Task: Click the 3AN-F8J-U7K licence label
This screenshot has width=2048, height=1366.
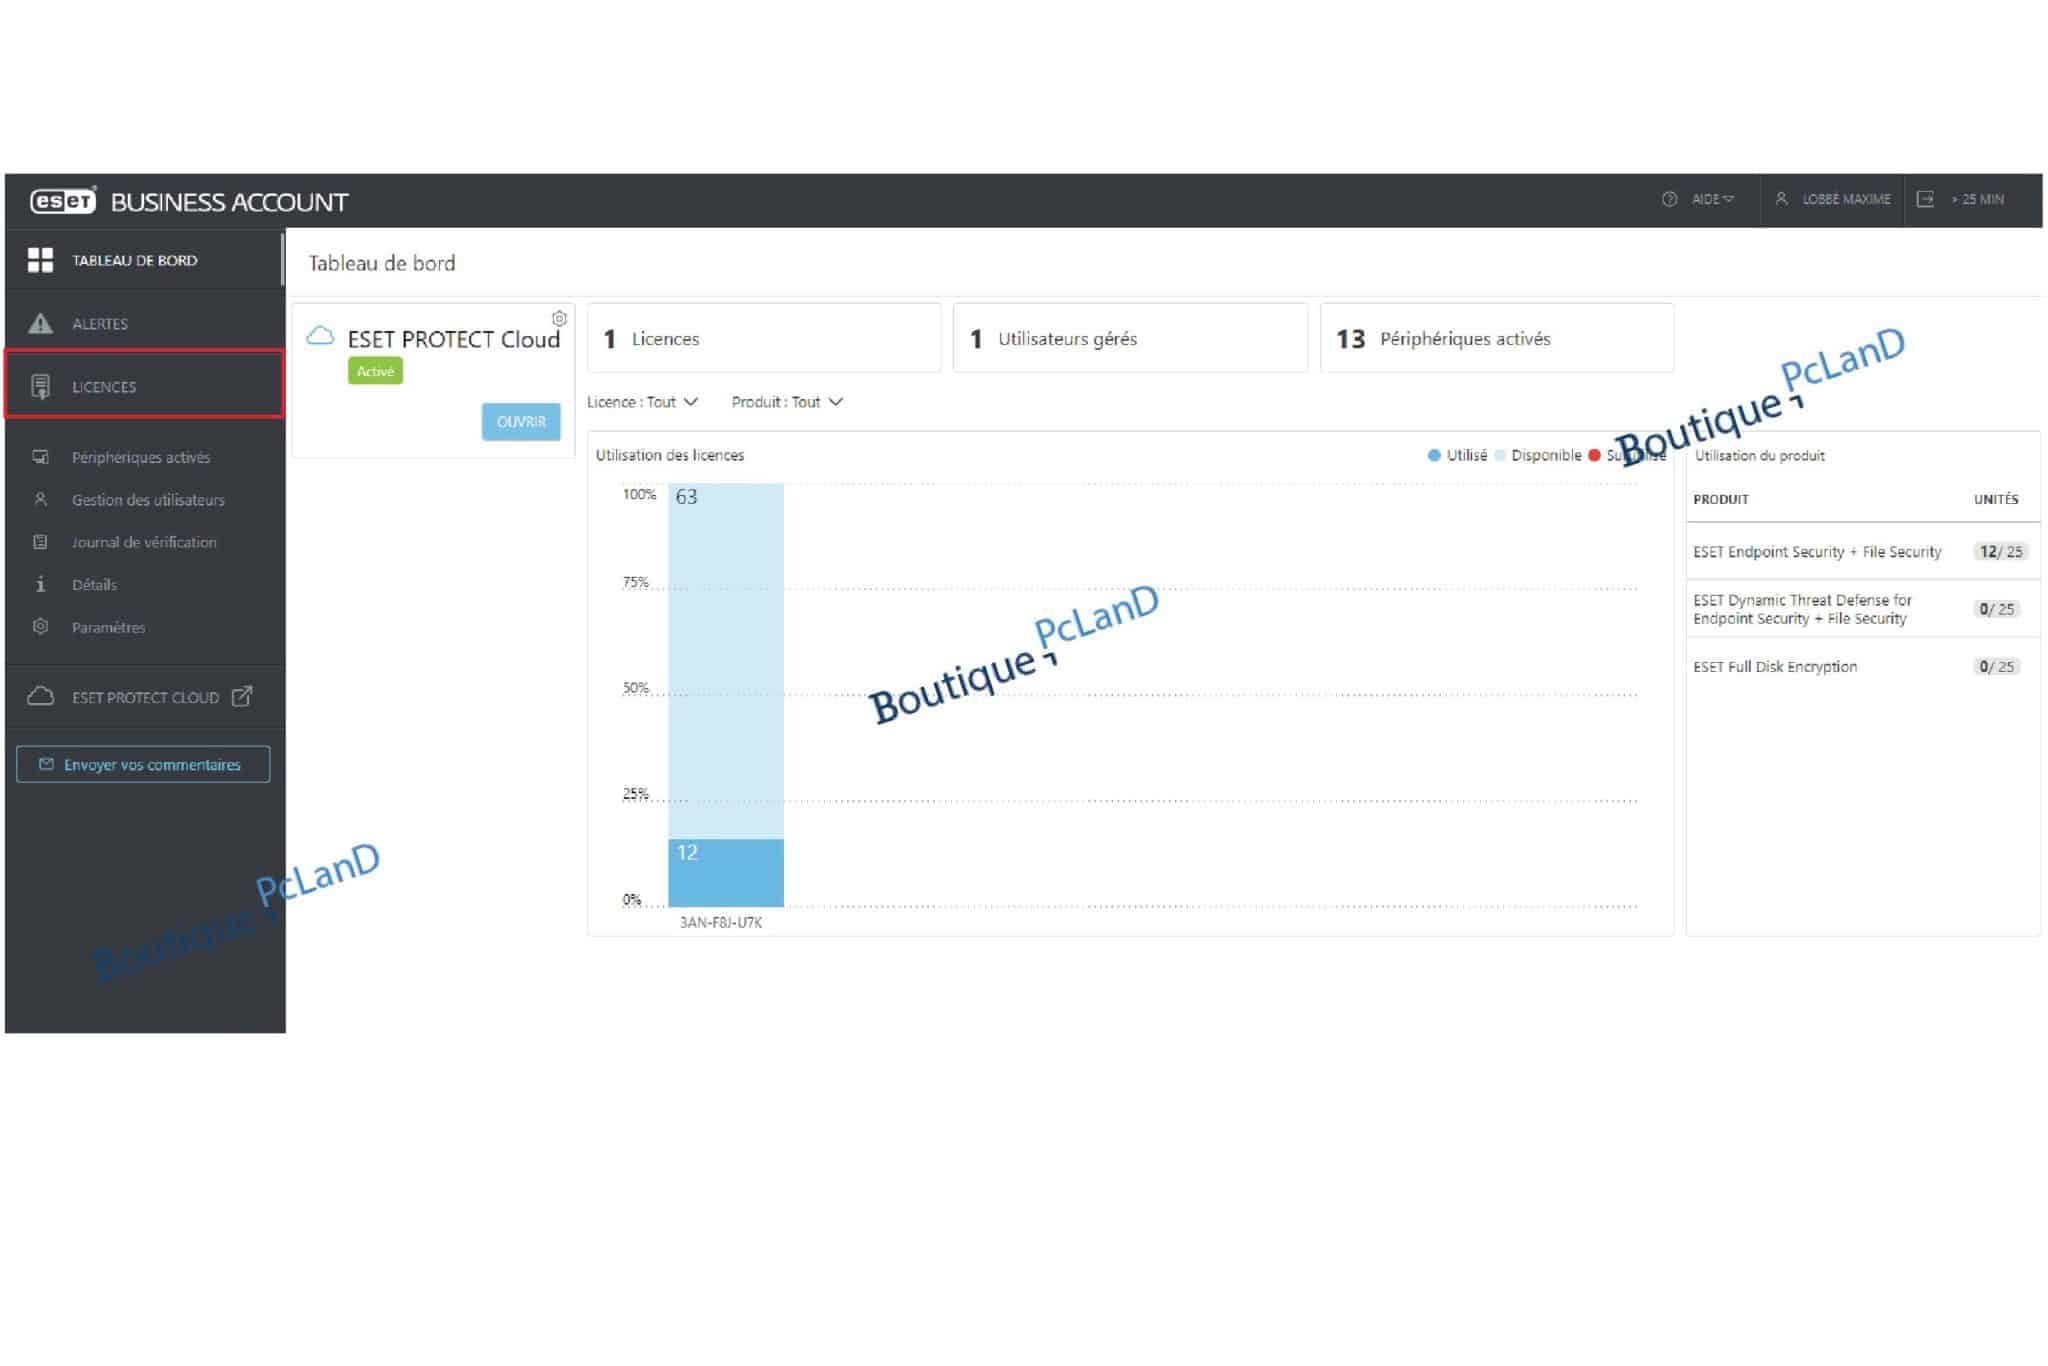Action: click(721, 922)
